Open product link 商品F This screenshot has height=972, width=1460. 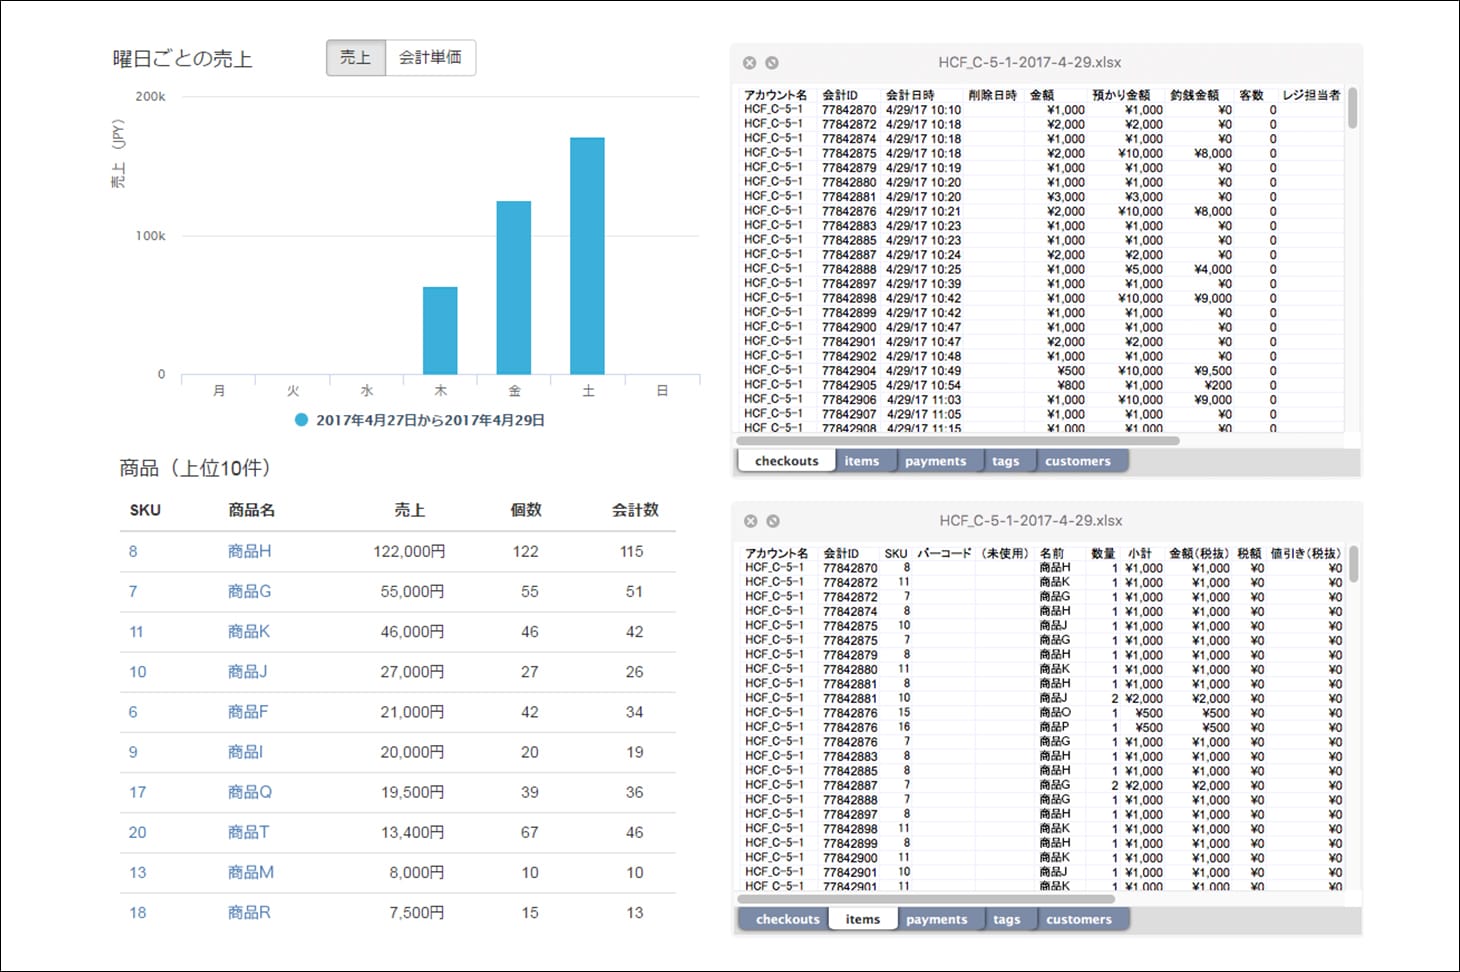click(x=248, y=712)
